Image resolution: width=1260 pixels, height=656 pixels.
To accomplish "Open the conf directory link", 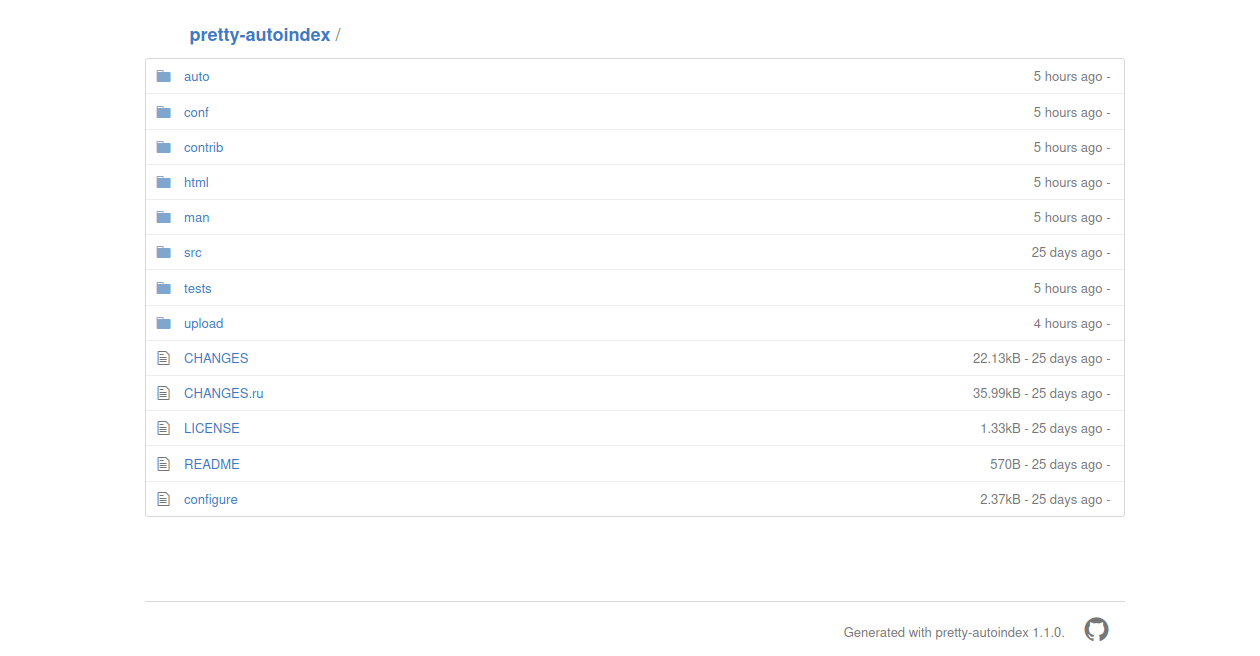I will tap(196, 112).
